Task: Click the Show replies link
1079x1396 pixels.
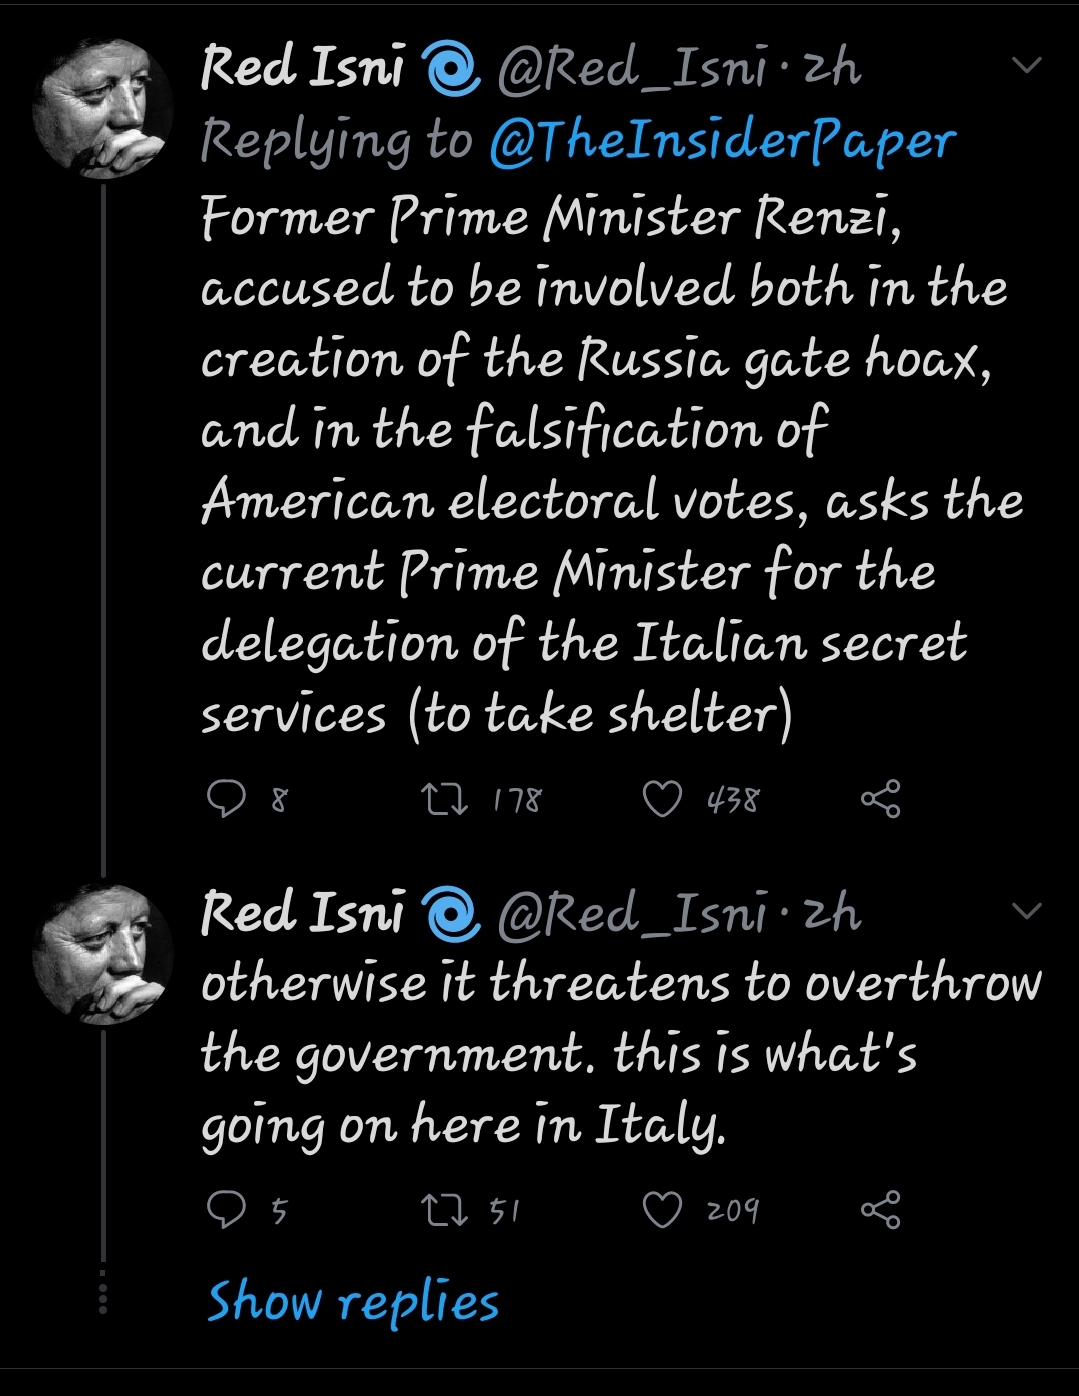Action: pos(352,1302)
